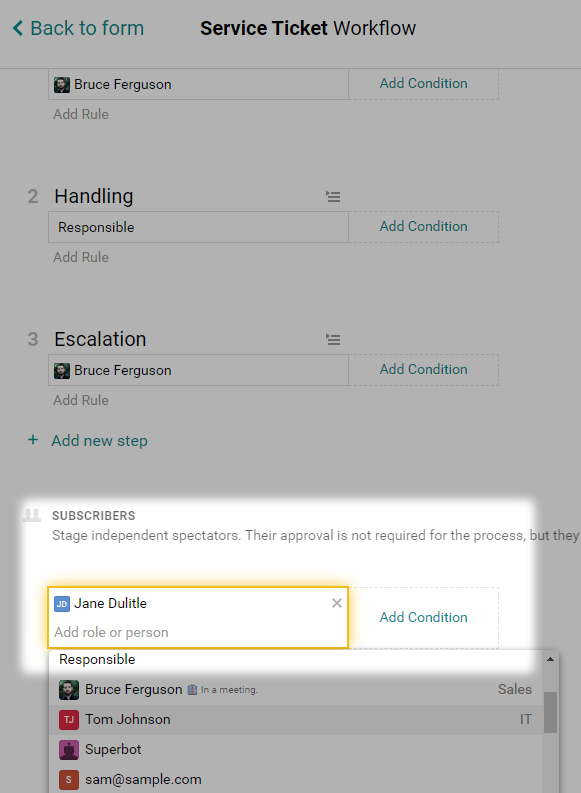581x793 pixels.
Task: Choose Tom Johnson from the list
Action: [x=296, y=720]
